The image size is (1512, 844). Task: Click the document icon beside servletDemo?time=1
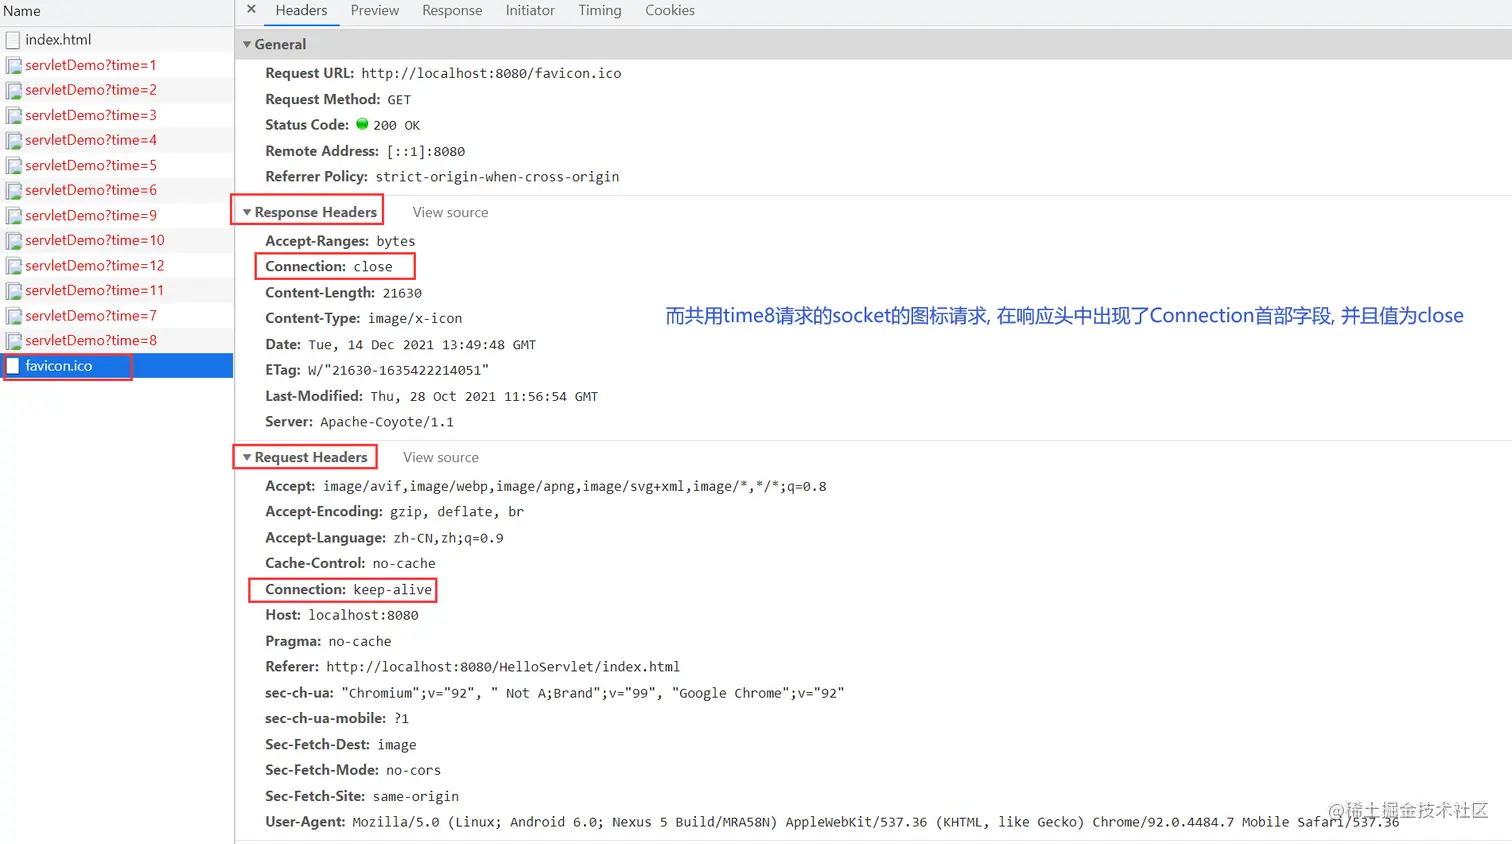tap(13, 65)
